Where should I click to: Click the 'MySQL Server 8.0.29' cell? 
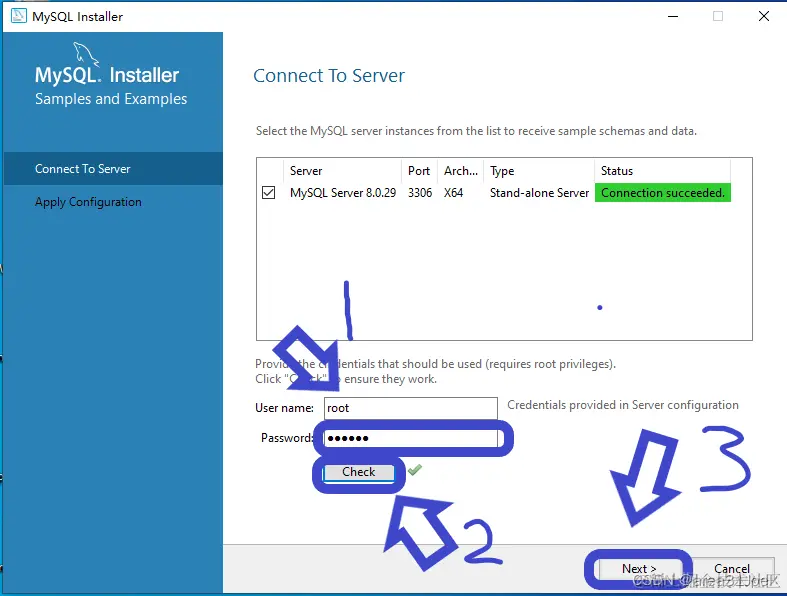pyautogui.click(x=343, y=193)
